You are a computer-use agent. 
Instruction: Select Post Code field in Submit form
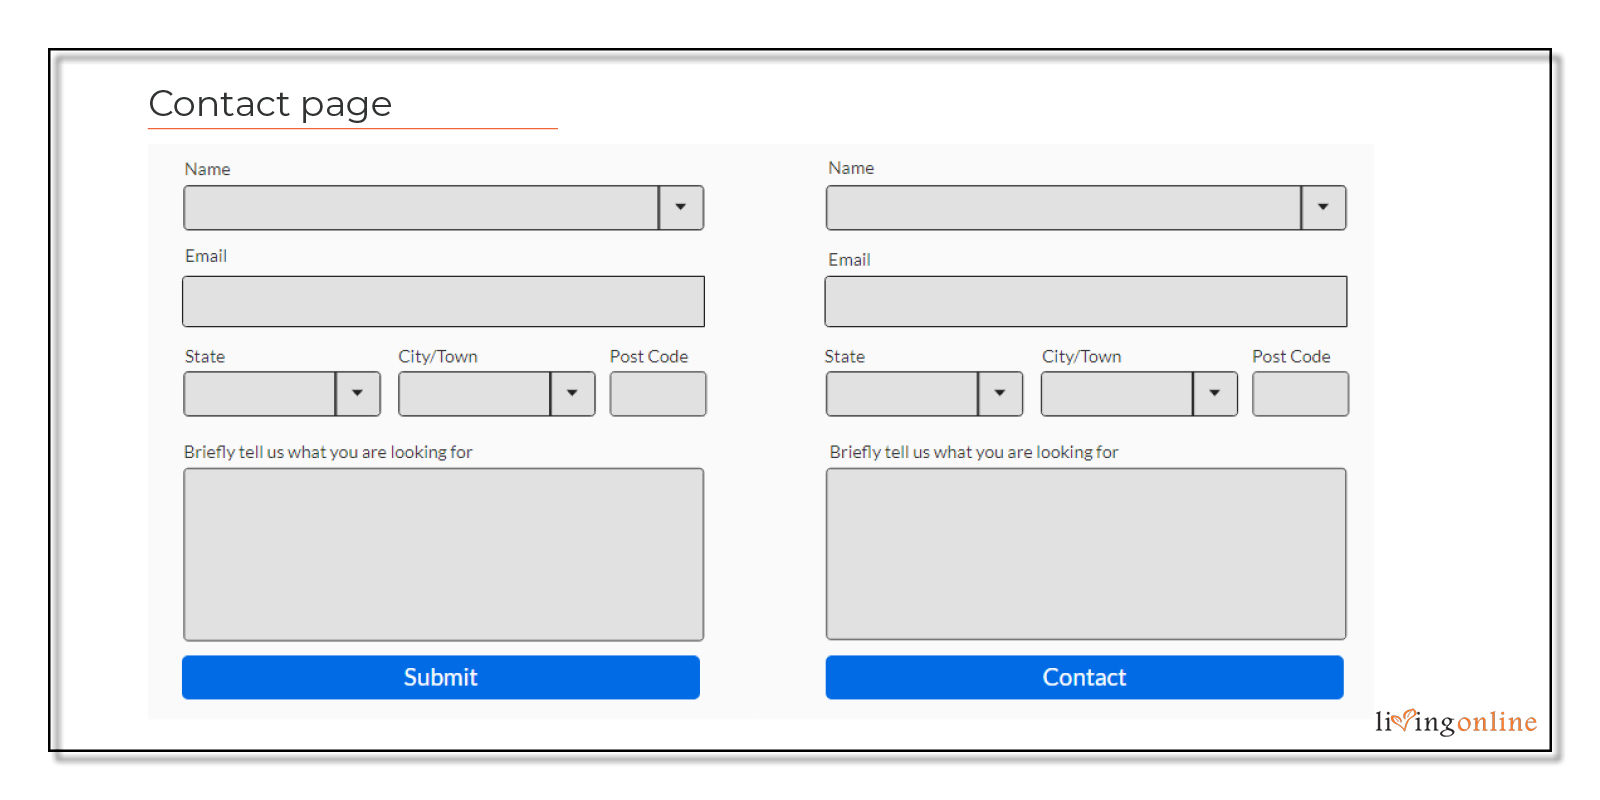tap(658, 394)
